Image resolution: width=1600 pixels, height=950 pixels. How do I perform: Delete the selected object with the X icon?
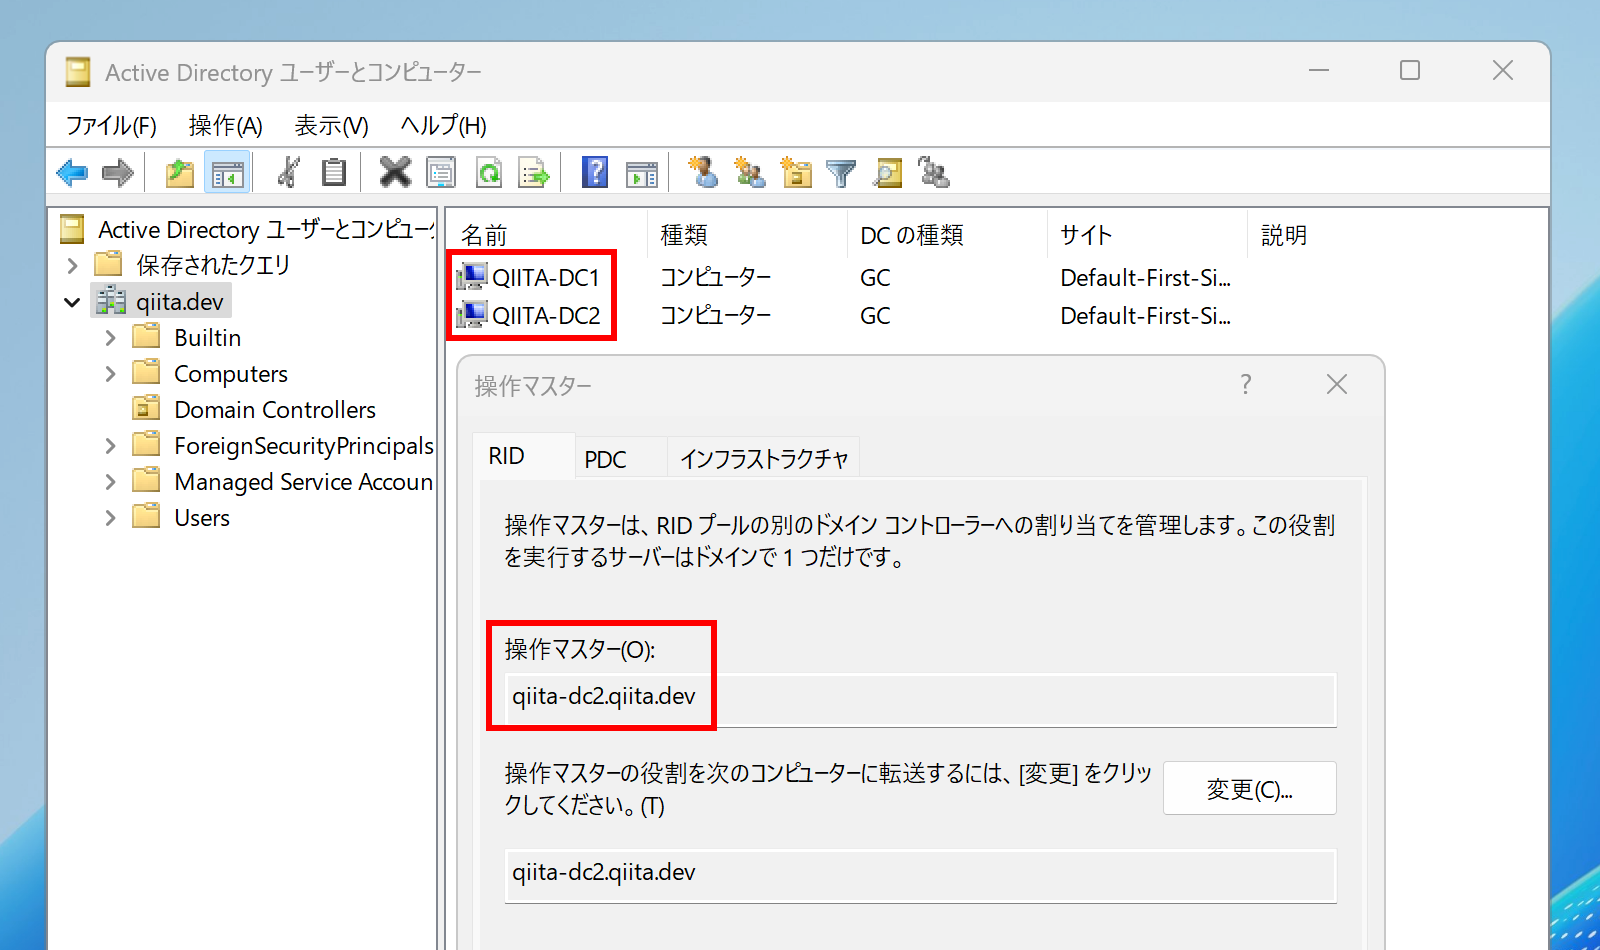pos(395,173)
